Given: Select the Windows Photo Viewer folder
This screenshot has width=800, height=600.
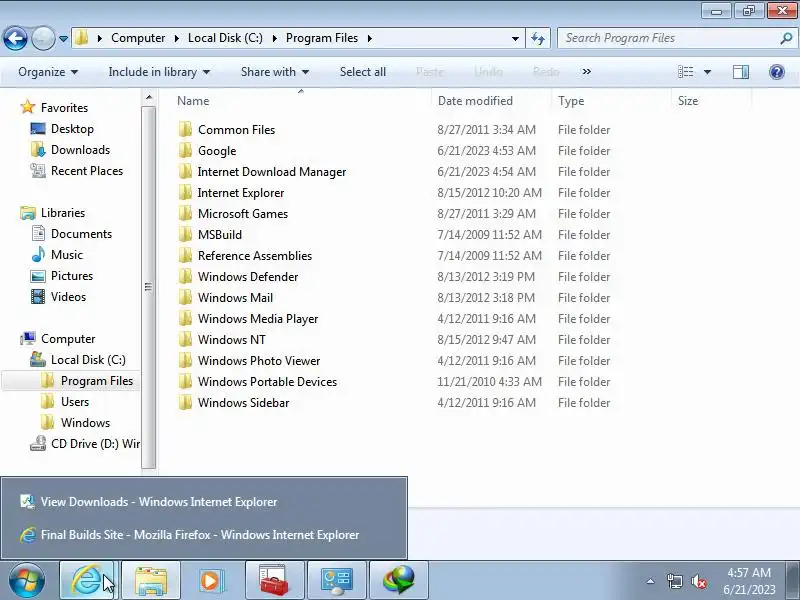Looking at the screenshot, I should (259, 360).
